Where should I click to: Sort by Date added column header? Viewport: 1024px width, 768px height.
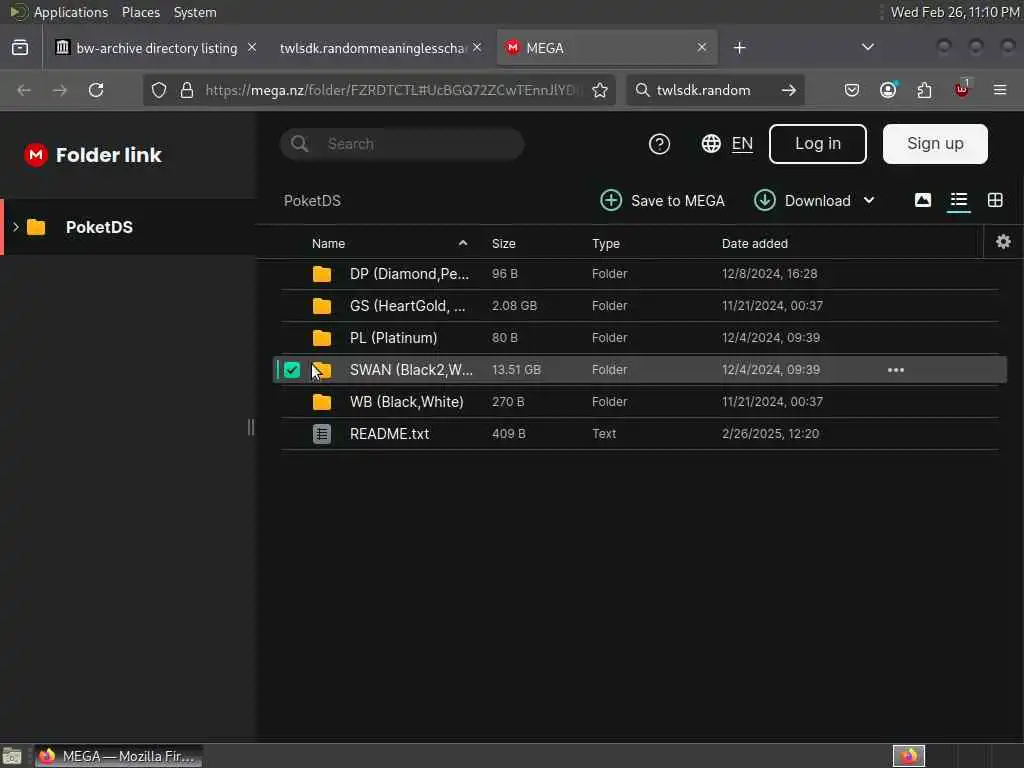(754, 243)
